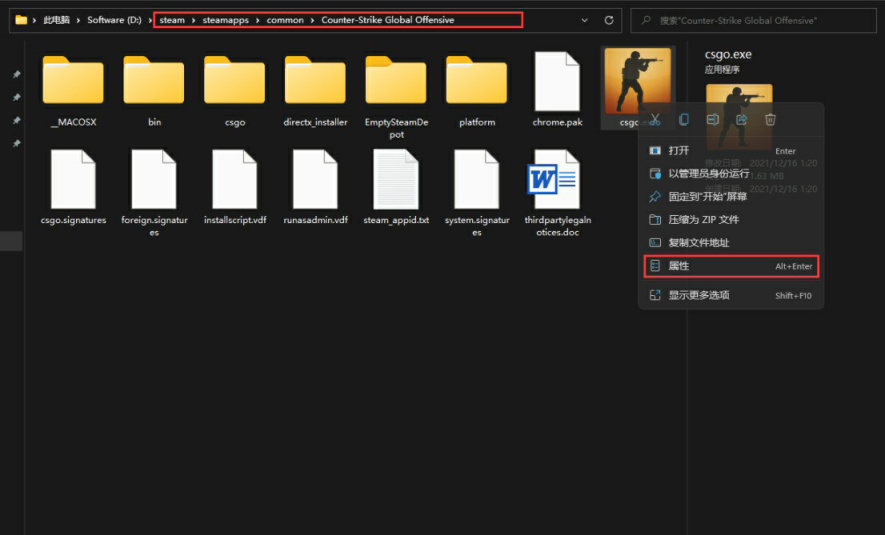Expand chevron after steam in path
Viewport: 885px width, 535px height.
(193, 20)
